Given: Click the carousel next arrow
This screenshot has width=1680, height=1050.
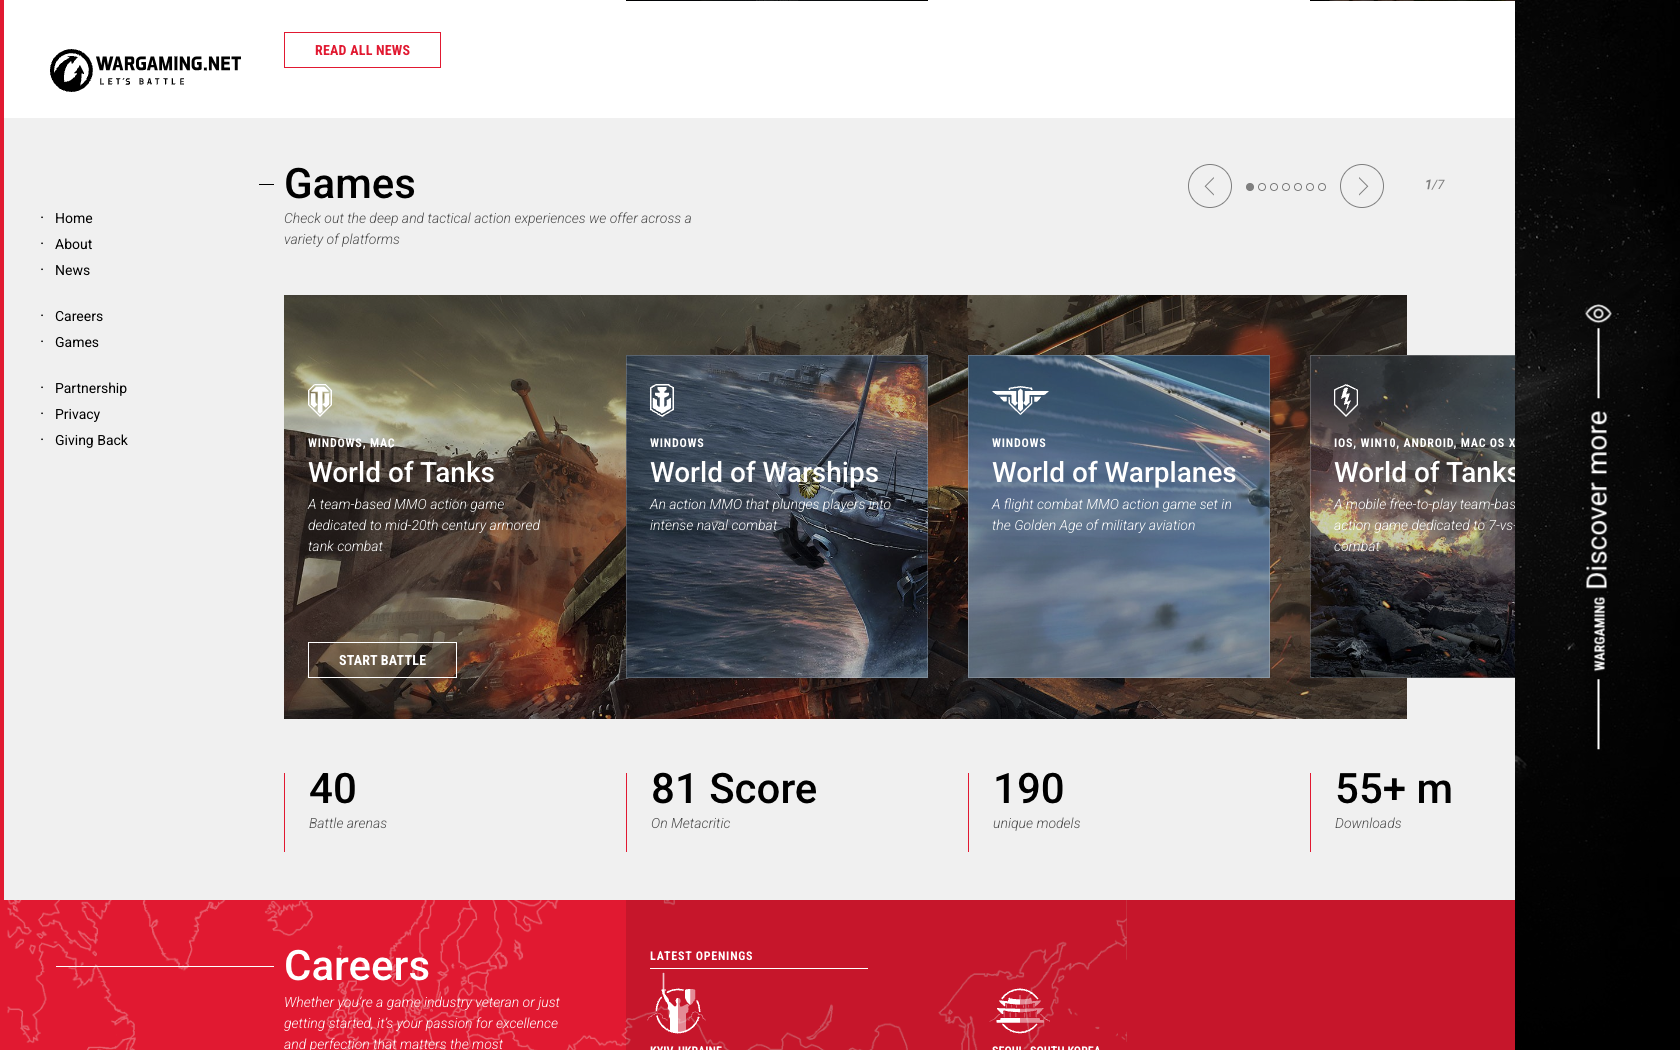Looking at the screenshot, I should [1361, 186].
